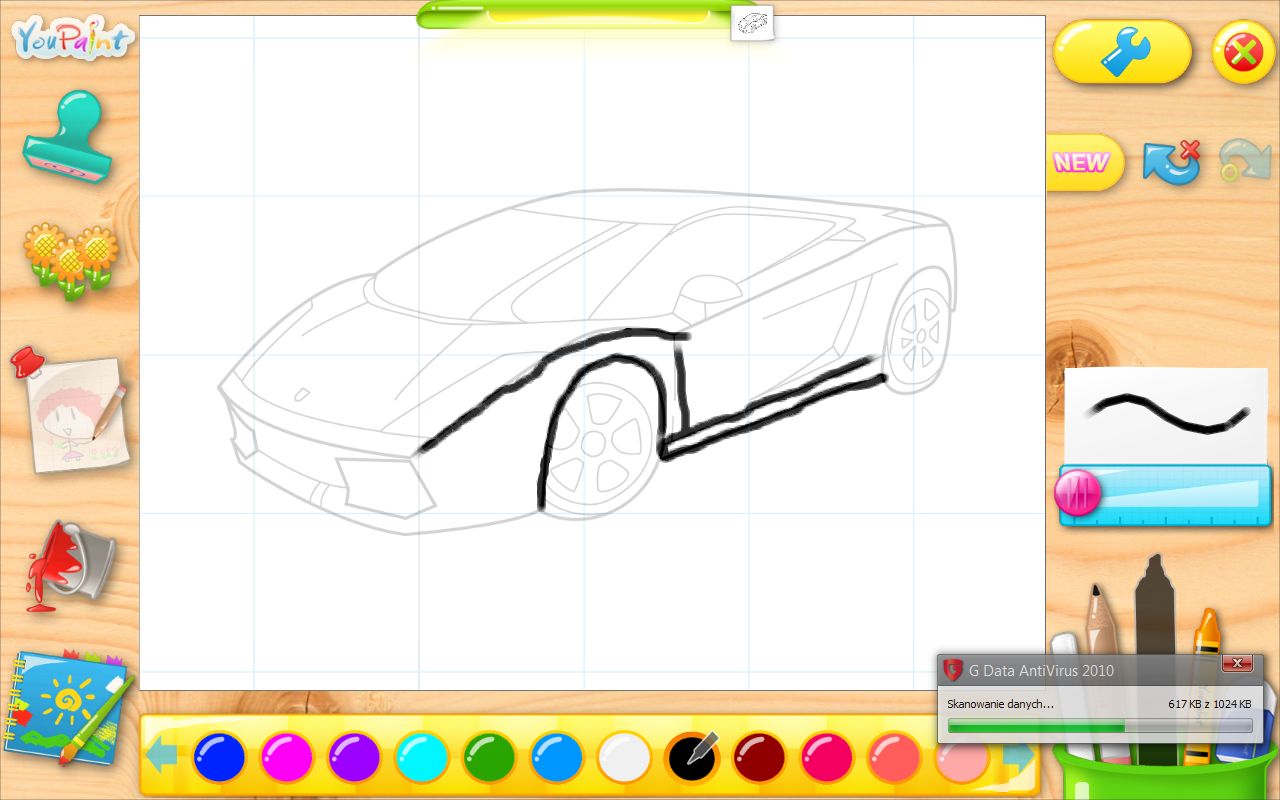Choose the black color swatch
This screenshot has height=800, width=1280.
coord(691,757)
